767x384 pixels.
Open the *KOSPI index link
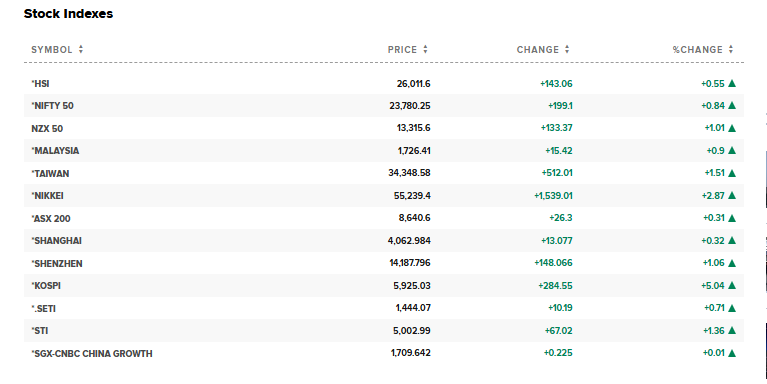[x=46, y=286]
